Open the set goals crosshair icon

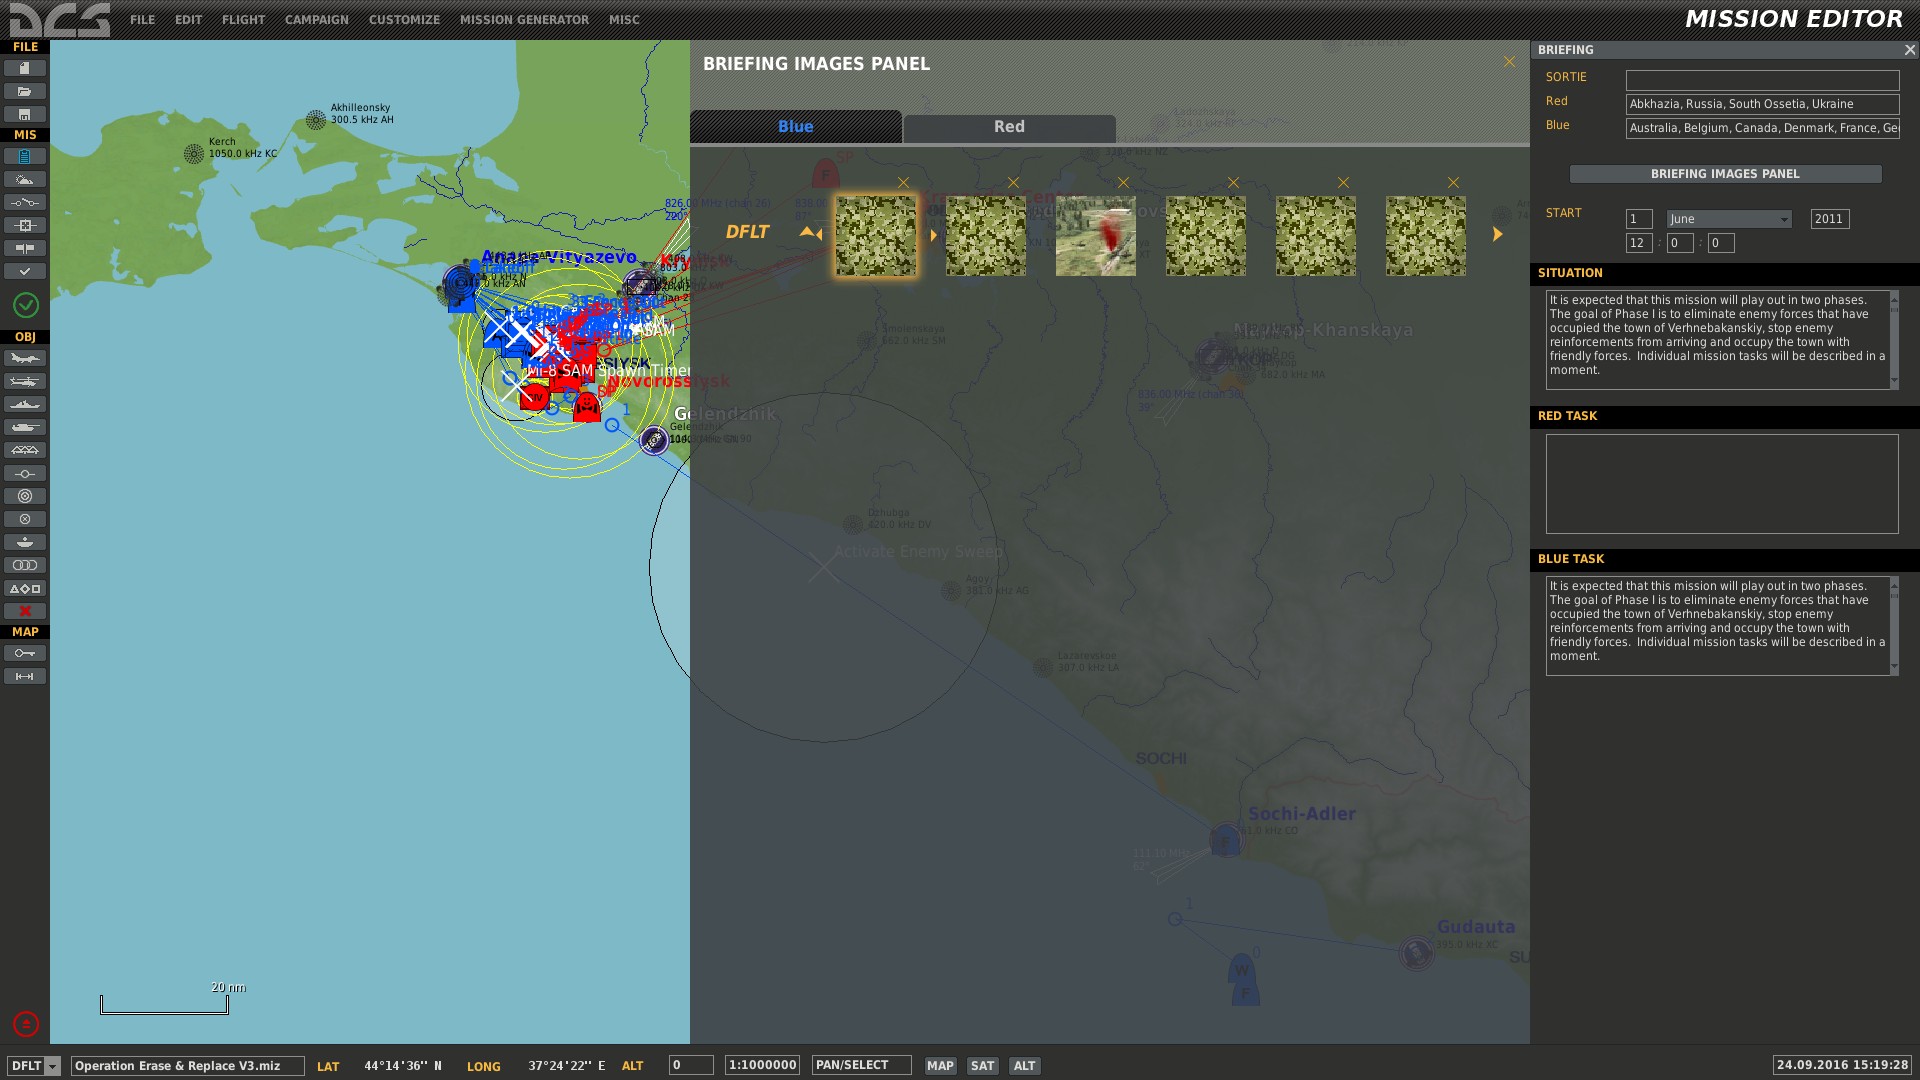[25, 225]
